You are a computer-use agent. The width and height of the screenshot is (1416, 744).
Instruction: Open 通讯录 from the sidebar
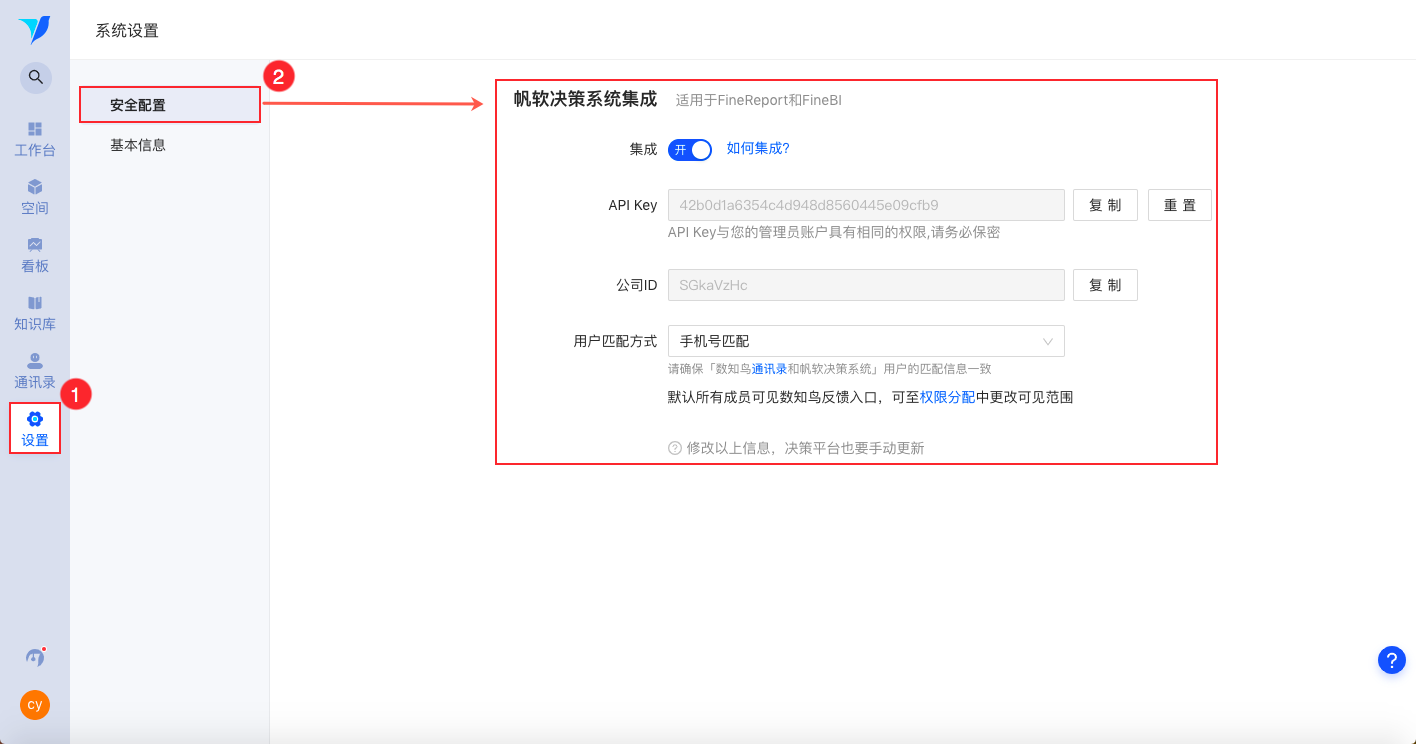pos(35,371)
